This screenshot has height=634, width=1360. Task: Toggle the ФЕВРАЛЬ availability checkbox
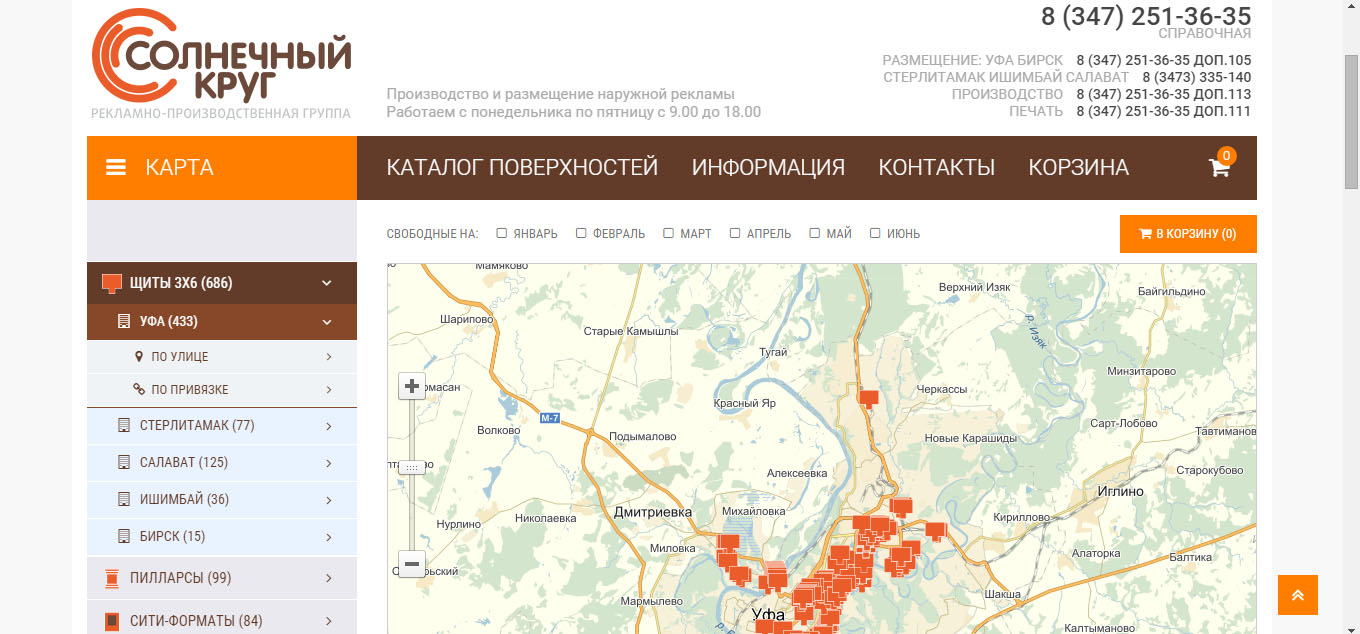pyautogui.click(x=581, y=233)
